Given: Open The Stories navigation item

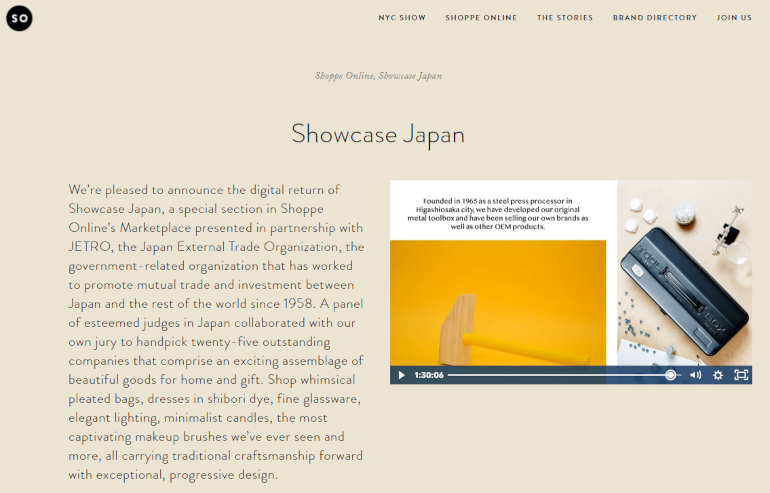Looking at the screenshot, I should pyautogui.click(x=565, y=18).
